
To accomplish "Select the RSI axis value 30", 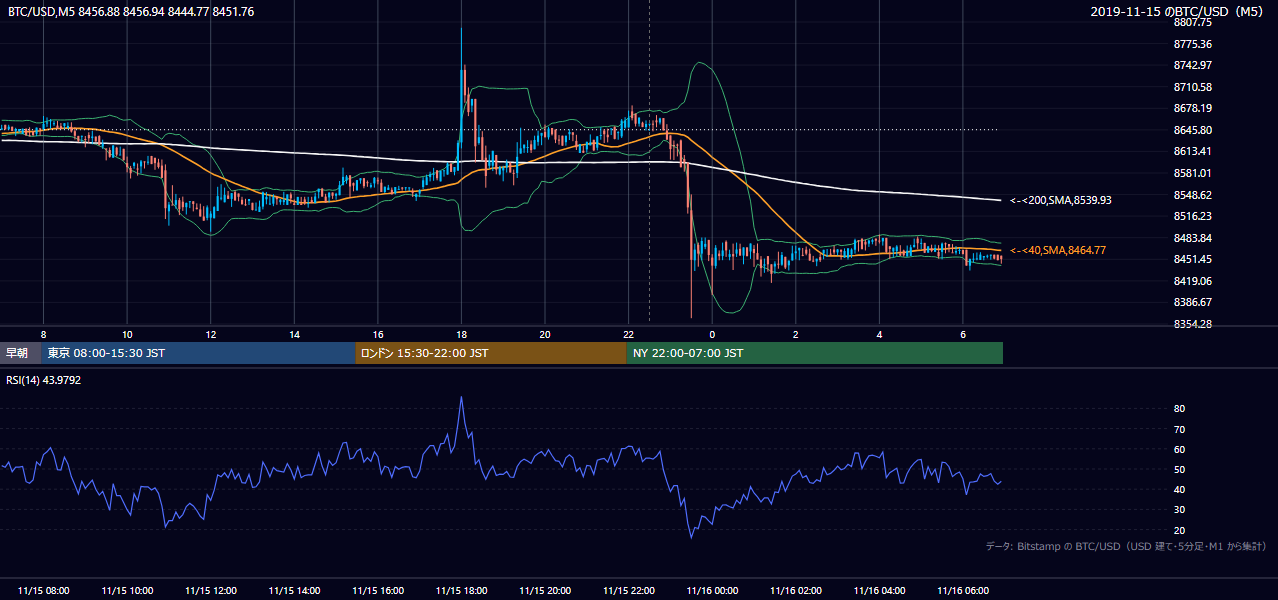I will [1180, 510].
